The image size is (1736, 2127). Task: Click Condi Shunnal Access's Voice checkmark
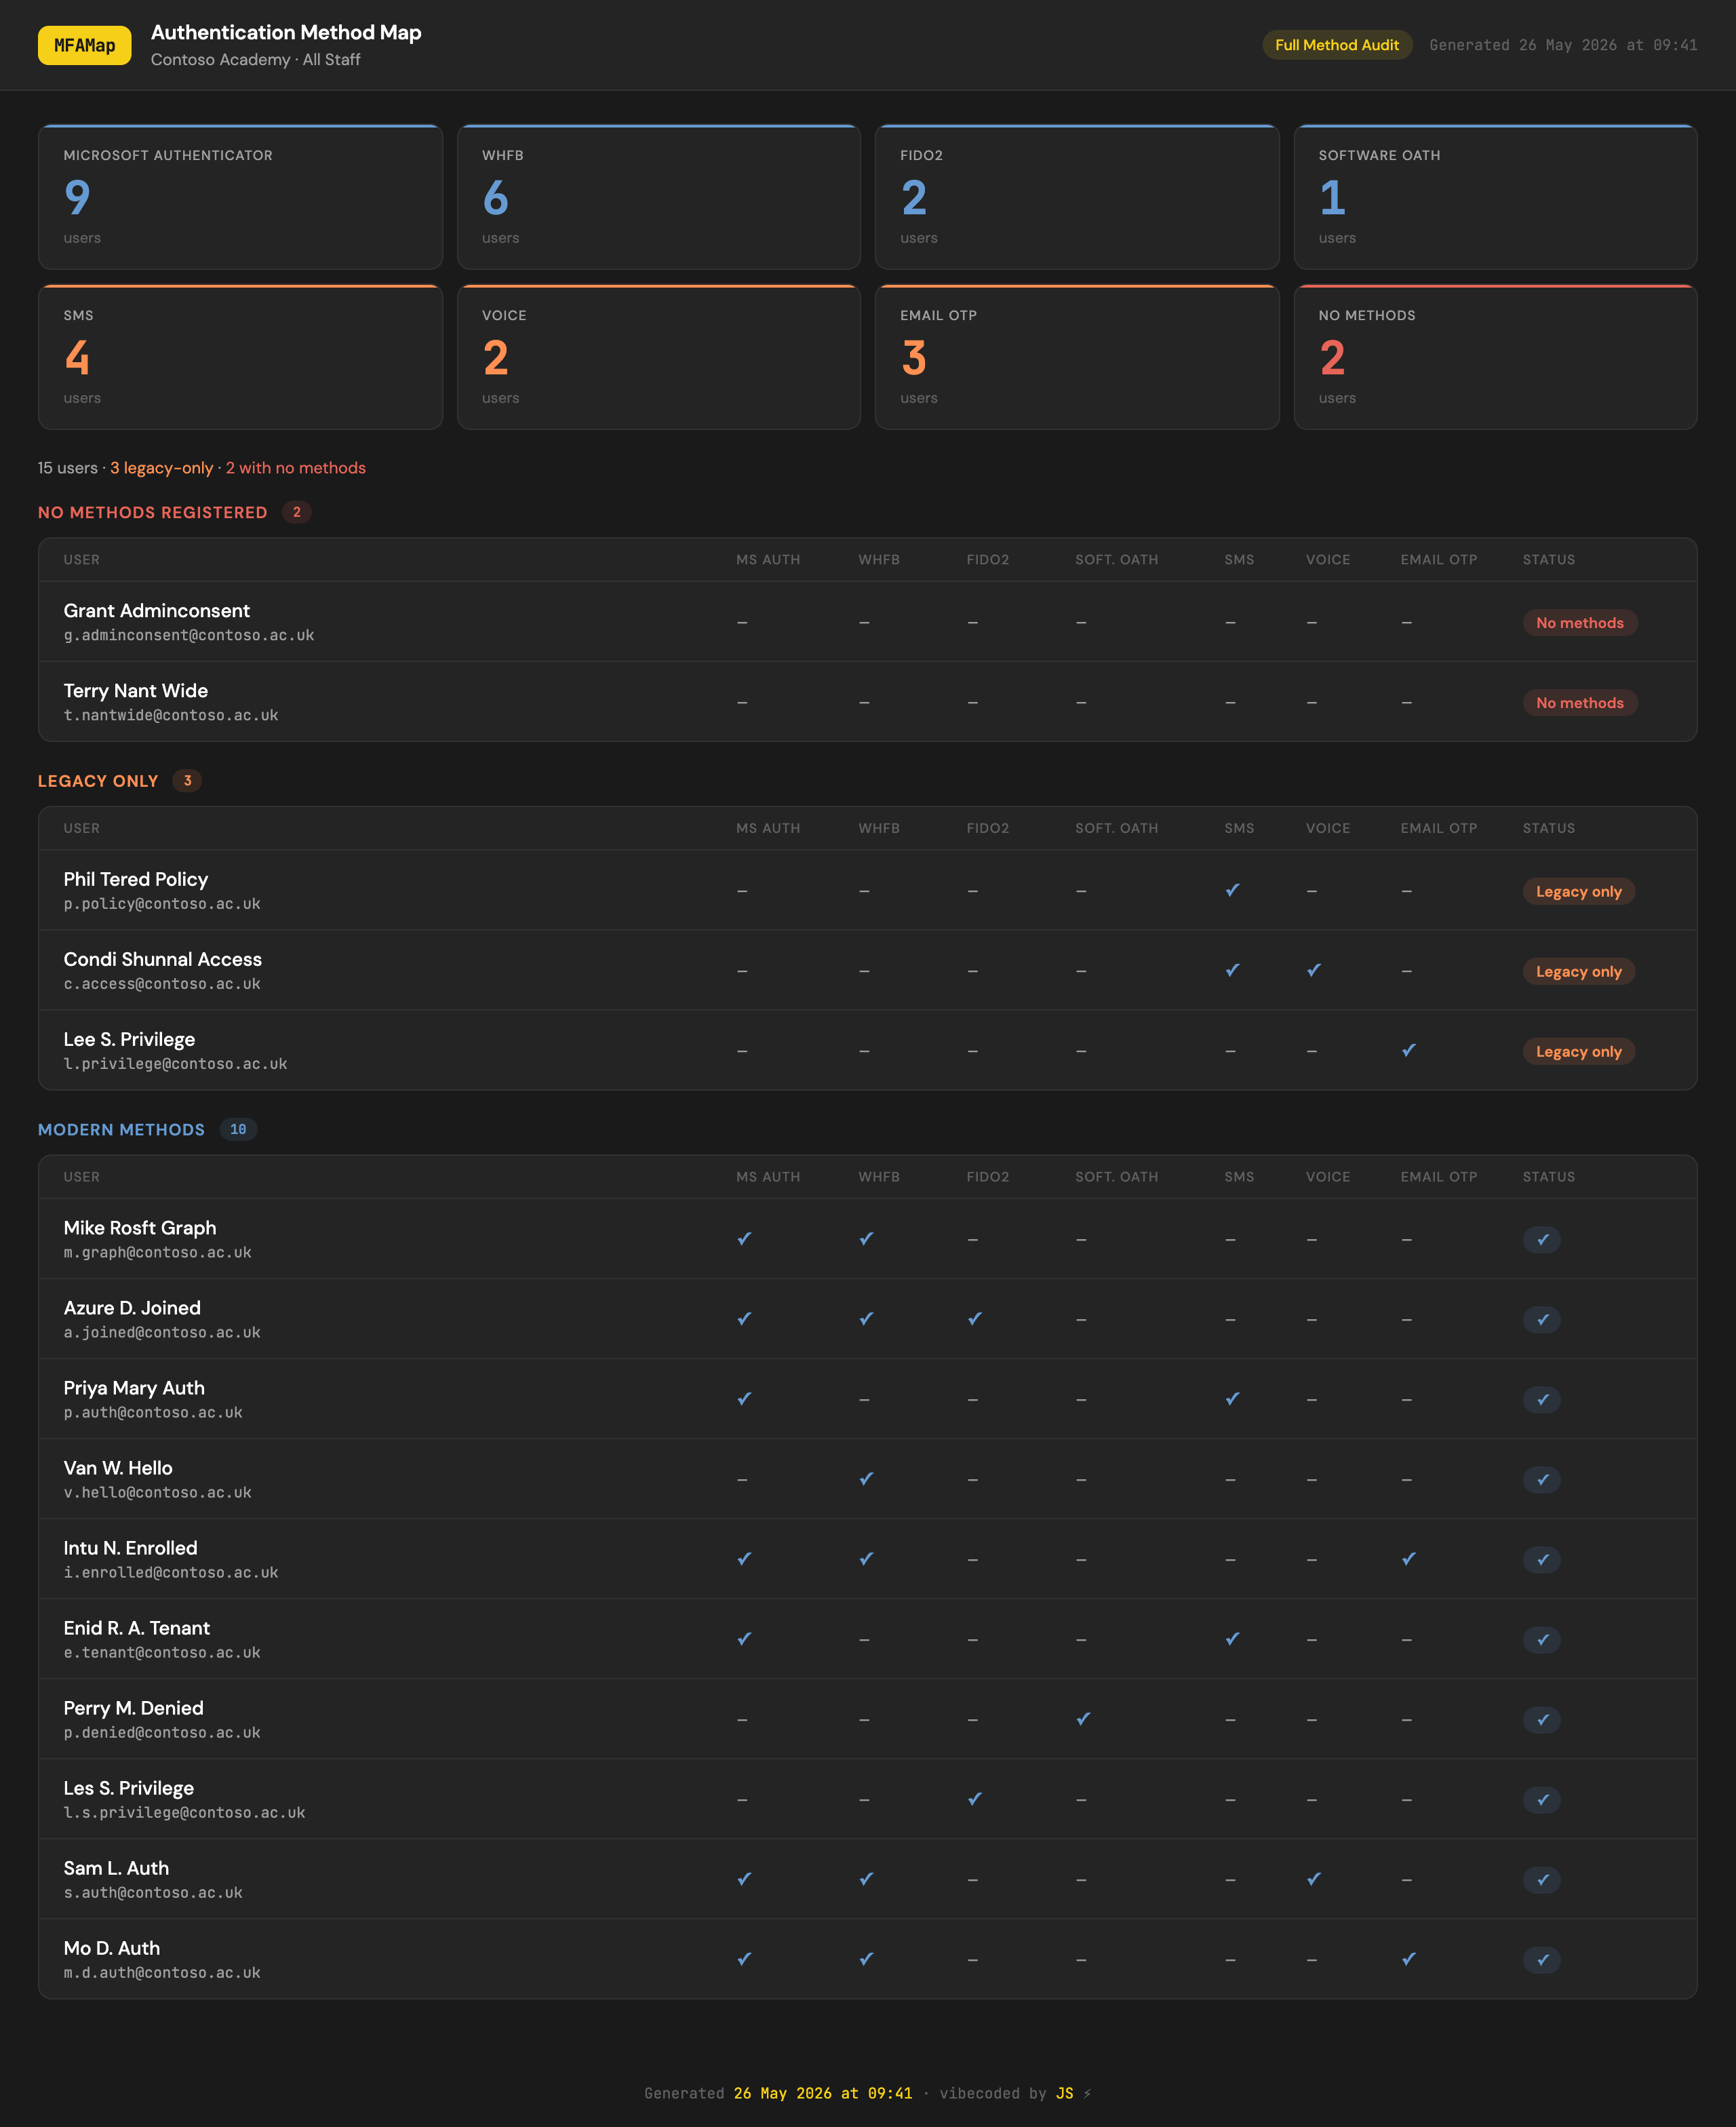point(1314,970)
